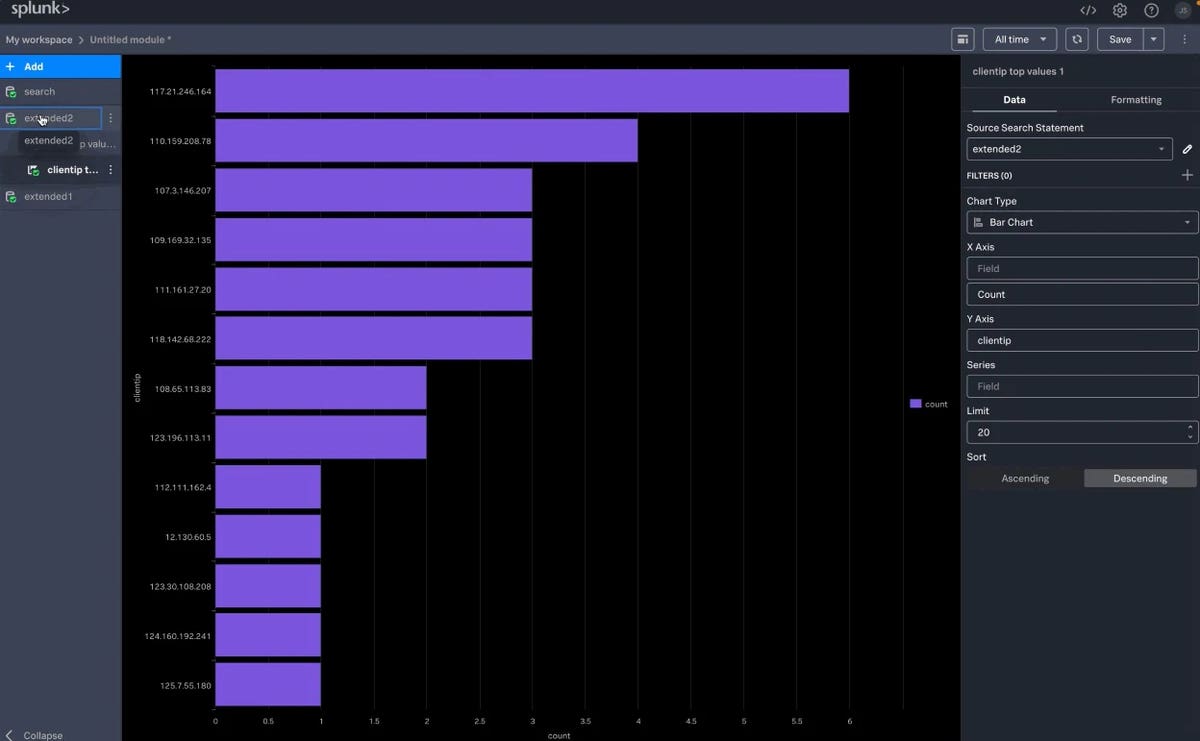The image size is (1200, 741).
Task: Select Ascending sort order
Action: [1025, 478]
